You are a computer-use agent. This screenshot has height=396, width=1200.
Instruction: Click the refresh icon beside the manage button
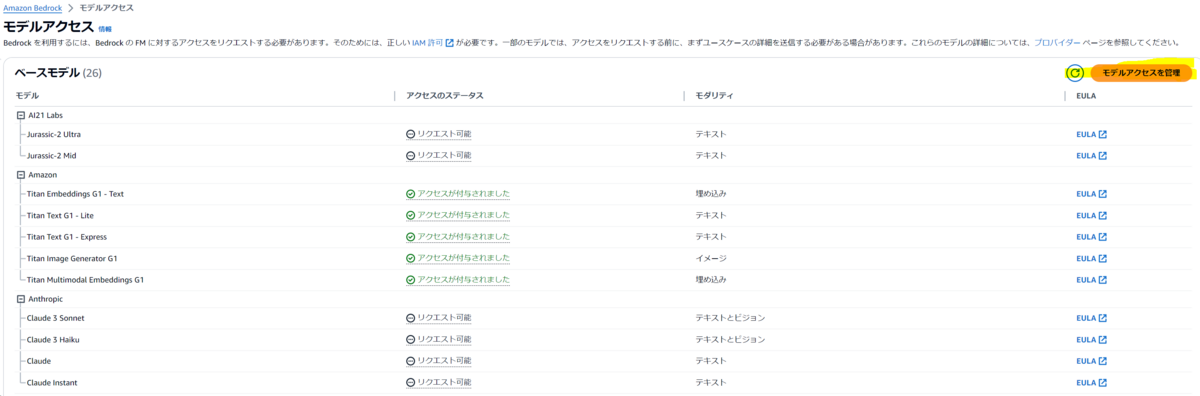point(1074,73)
